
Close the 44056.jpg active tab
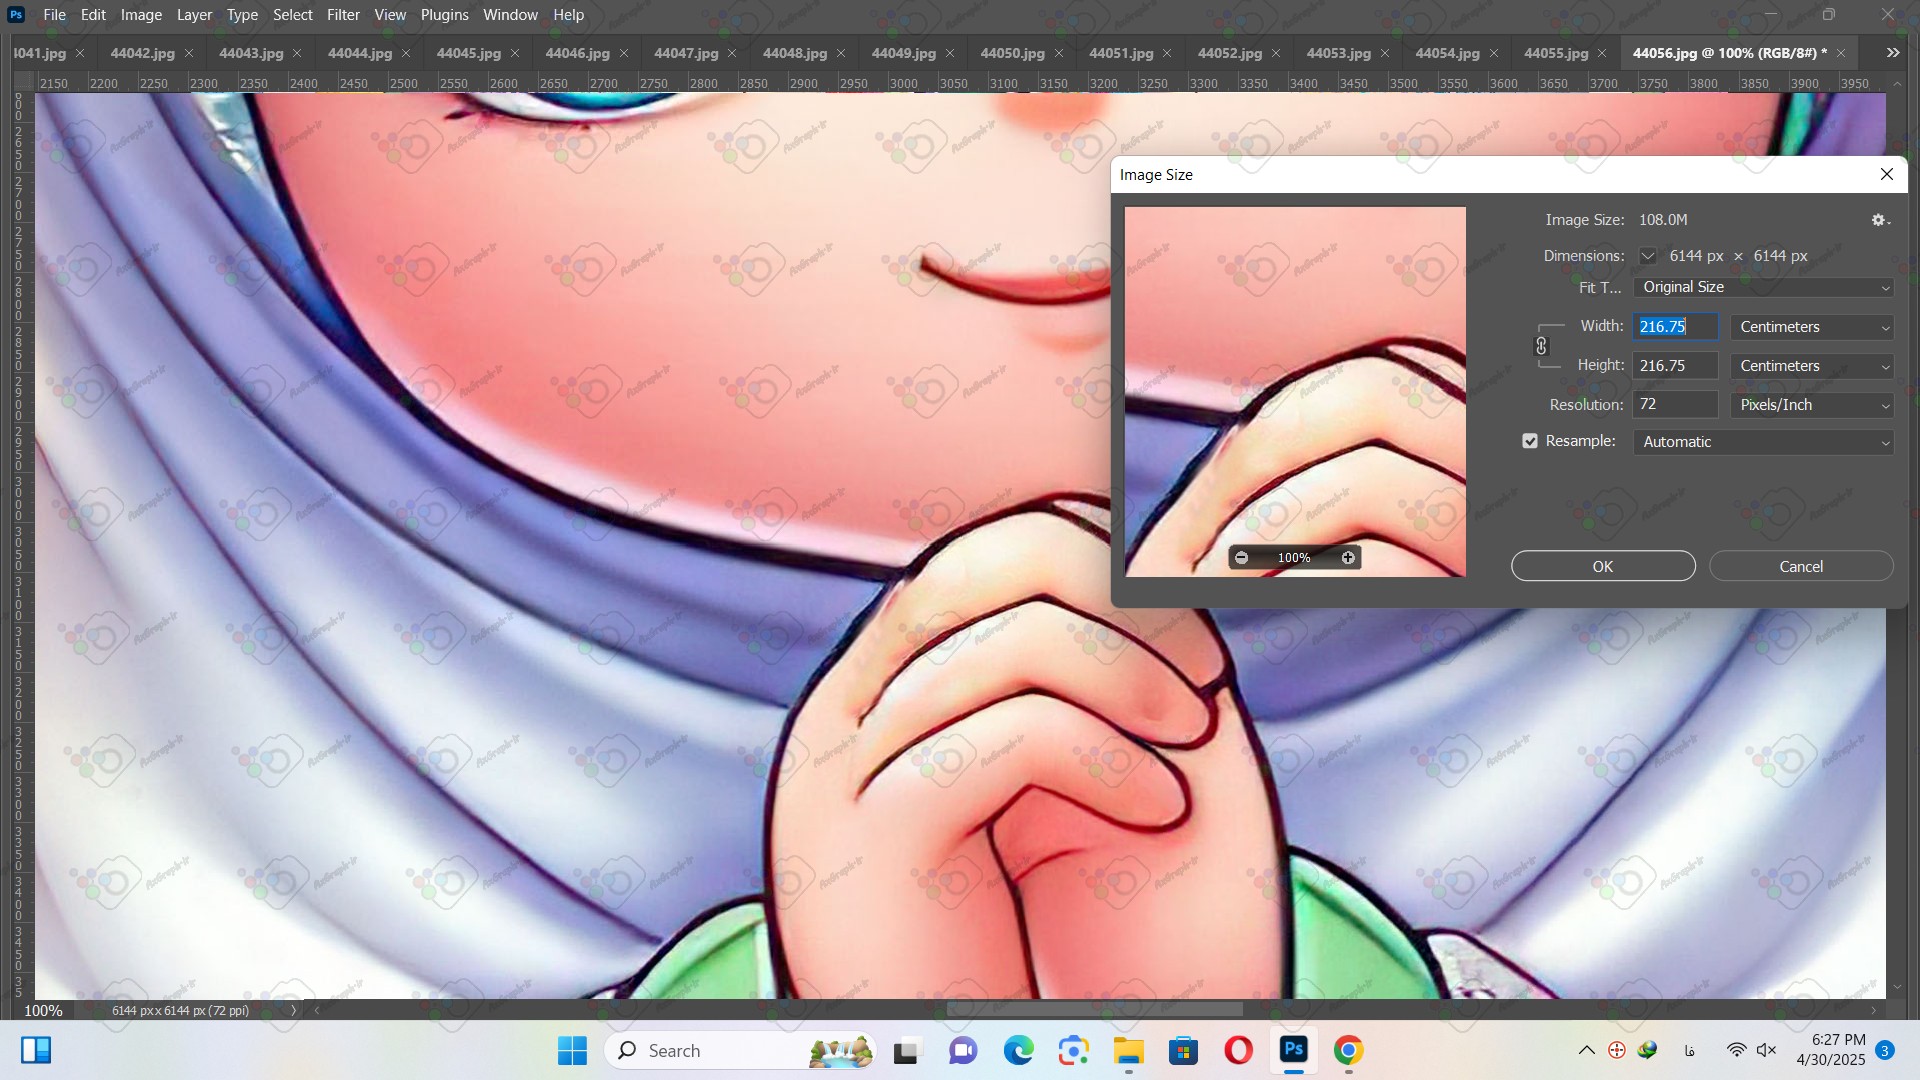pyautogui.click(x=1841, y=53)
